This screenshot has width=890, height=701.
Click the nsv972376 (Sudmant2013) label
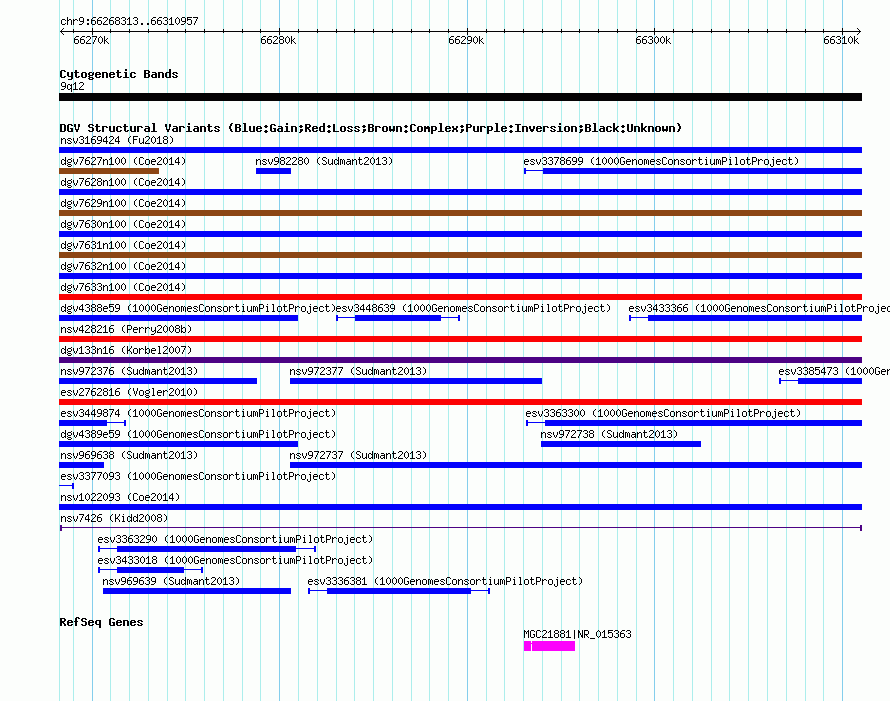(129, 371)
